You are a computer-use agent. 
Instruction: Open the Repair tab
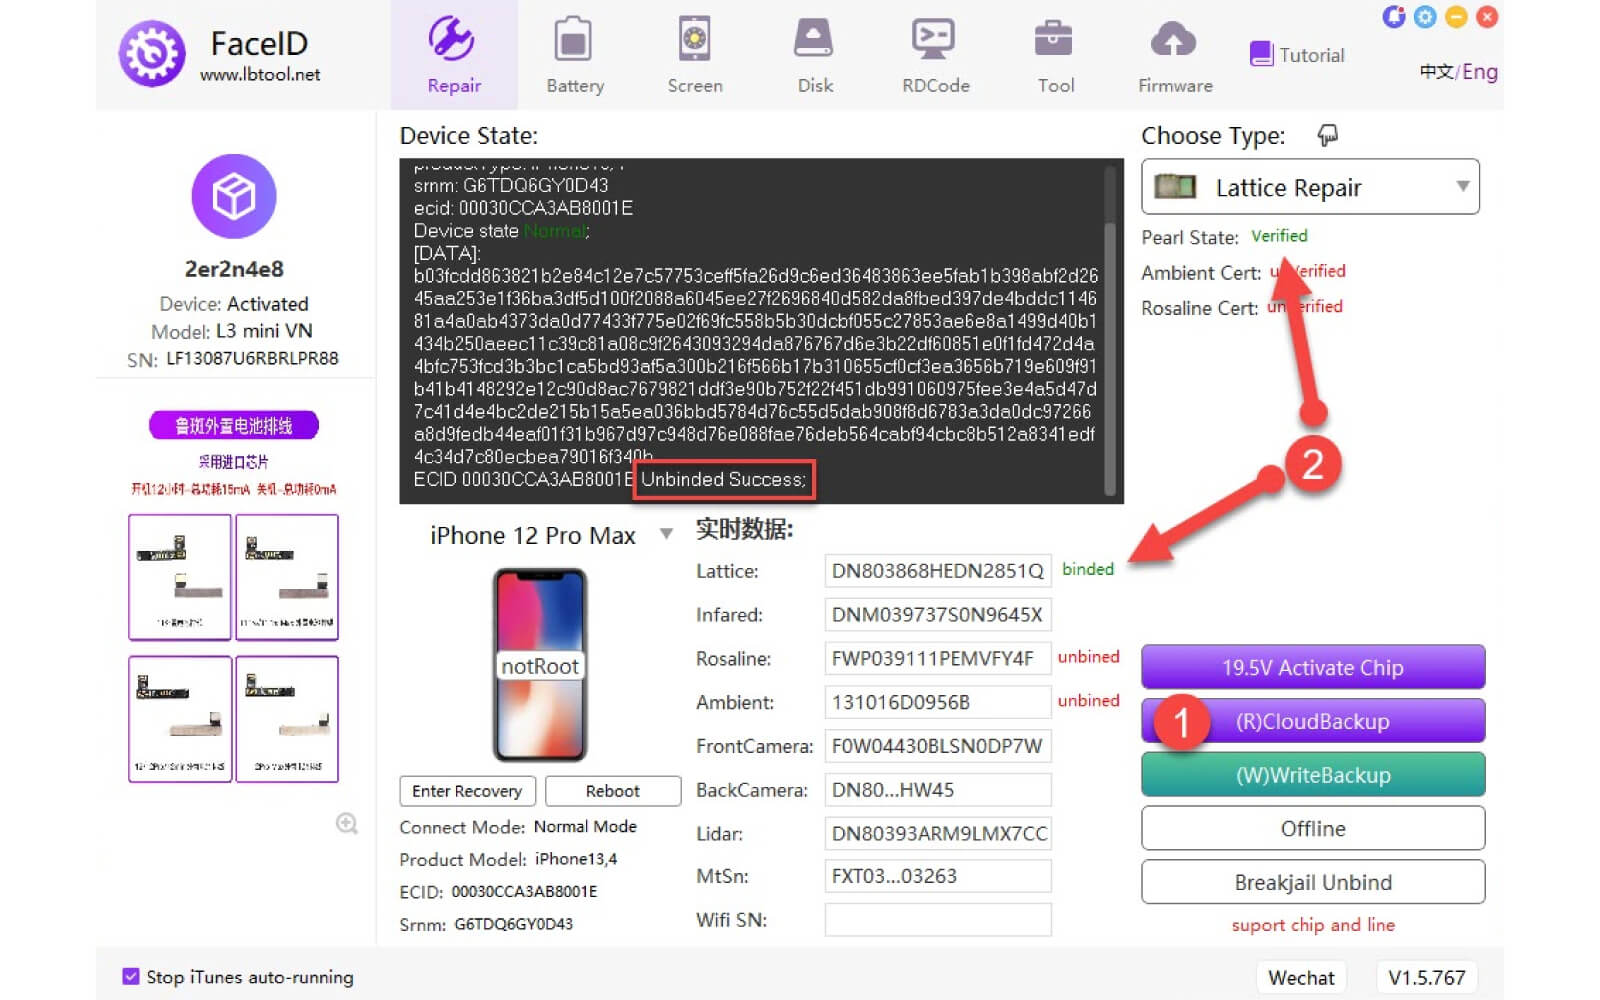coord(454,55)
